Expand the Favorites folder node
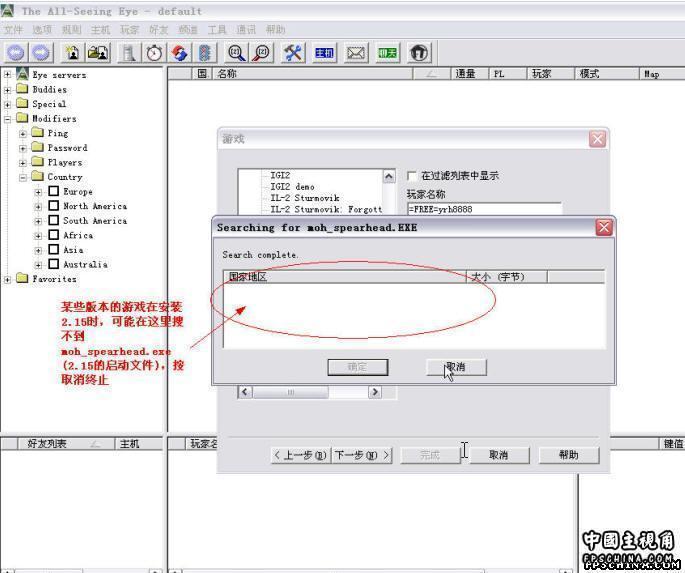Image resolution: width=685 pixels, height=573 pixels. tap(7, 279)
